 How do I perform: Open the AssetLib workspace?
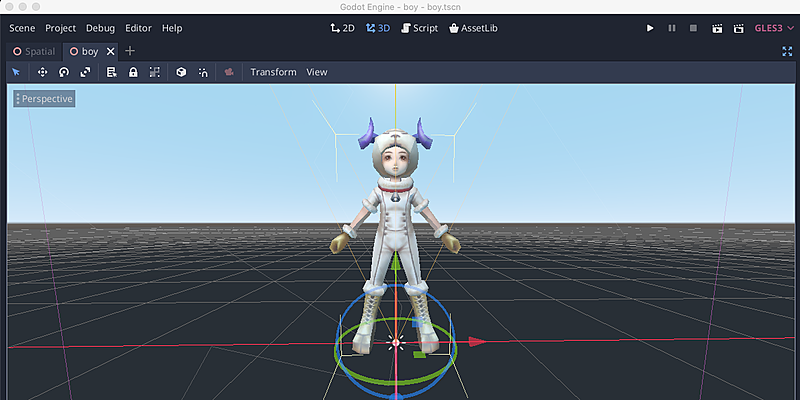point(475,29)
